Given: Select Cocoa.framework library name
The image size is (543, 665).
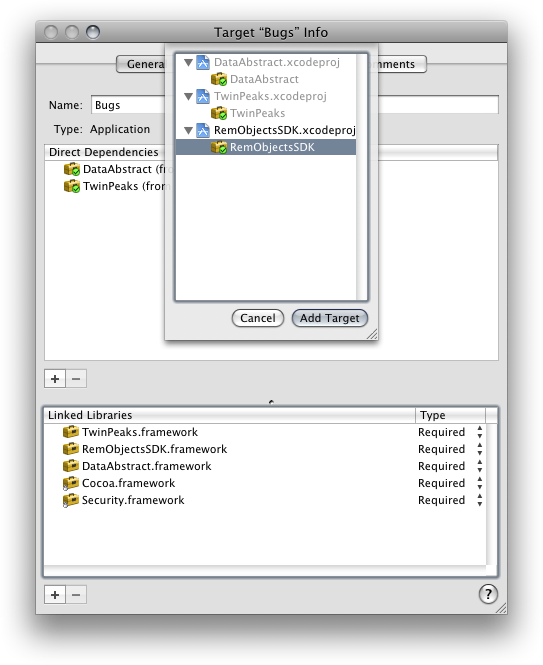Looking at the screenshot, I should point(128,483).
